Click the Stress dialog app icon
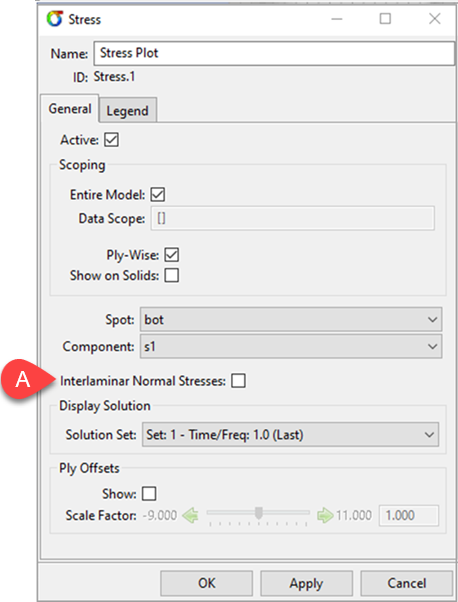458x602 pixels. 55,19
